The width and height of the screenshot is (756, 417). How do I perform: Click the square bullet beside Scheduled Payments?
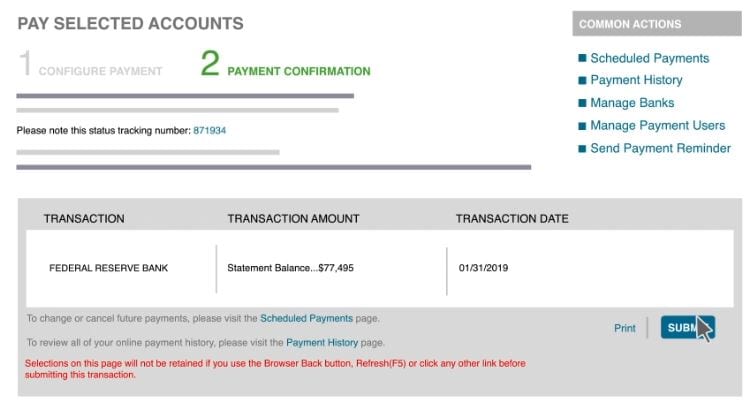click(x=581, y=59)
